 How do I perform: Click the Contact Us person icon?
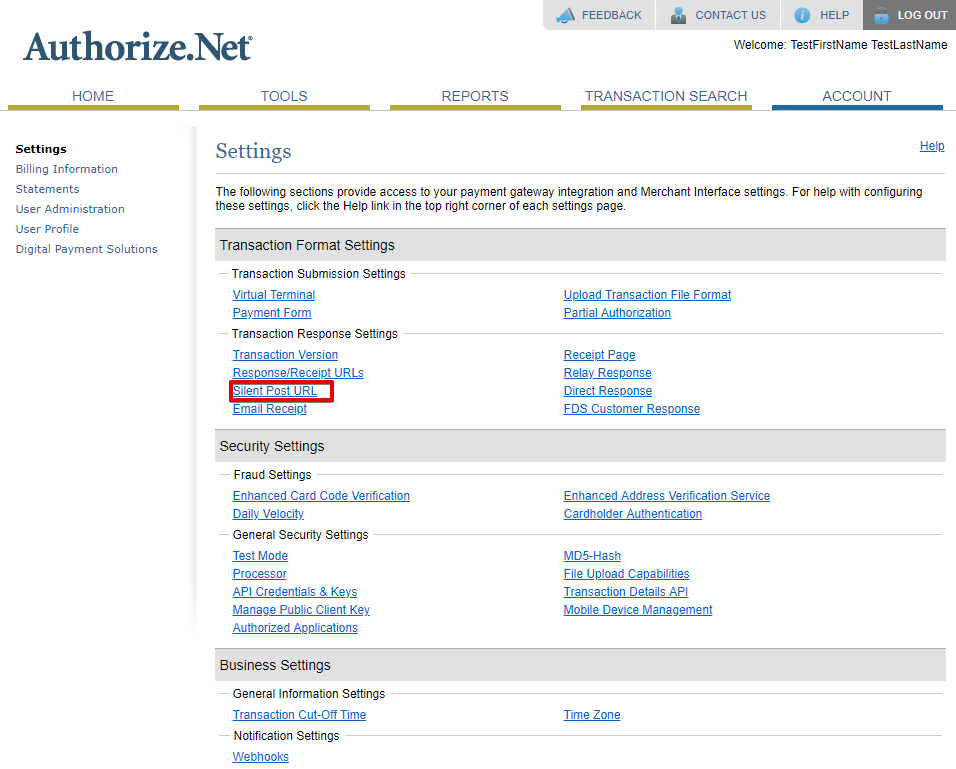click(678, 15)
